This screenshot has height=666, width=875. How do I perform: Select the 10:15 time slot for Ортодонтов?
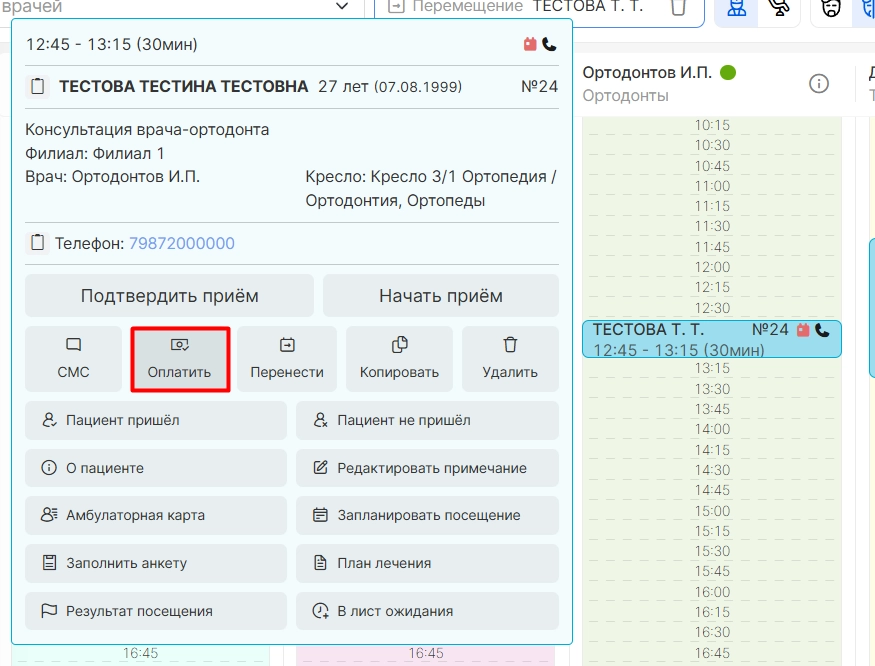click(711, 125)
